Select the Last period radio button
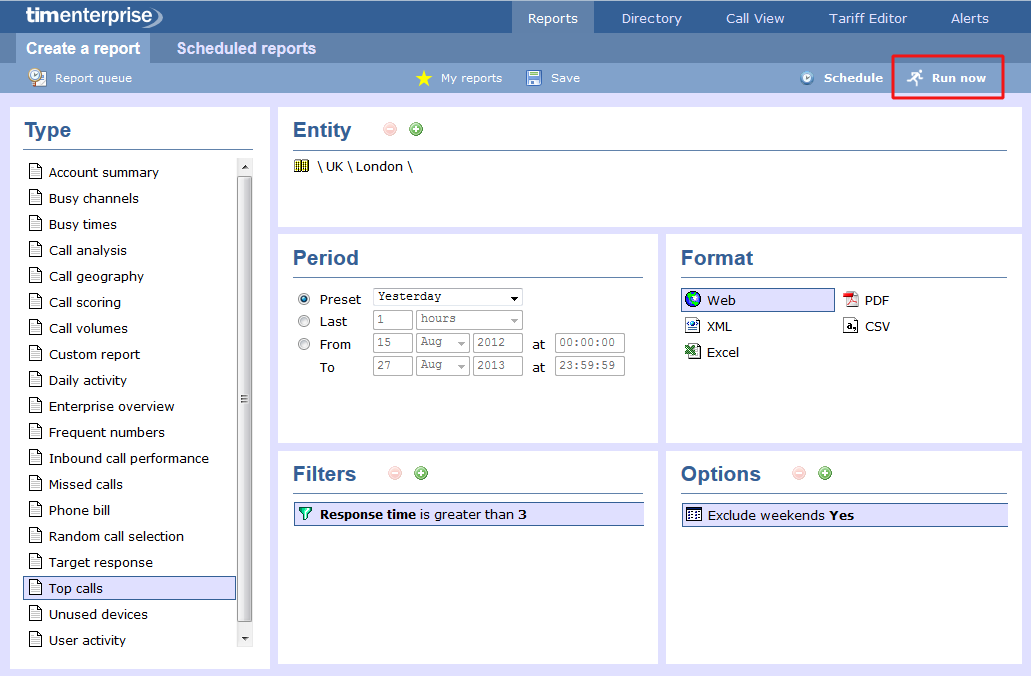Image resolution: width=1031 pixels, height=676 pixels. (304, 321)
